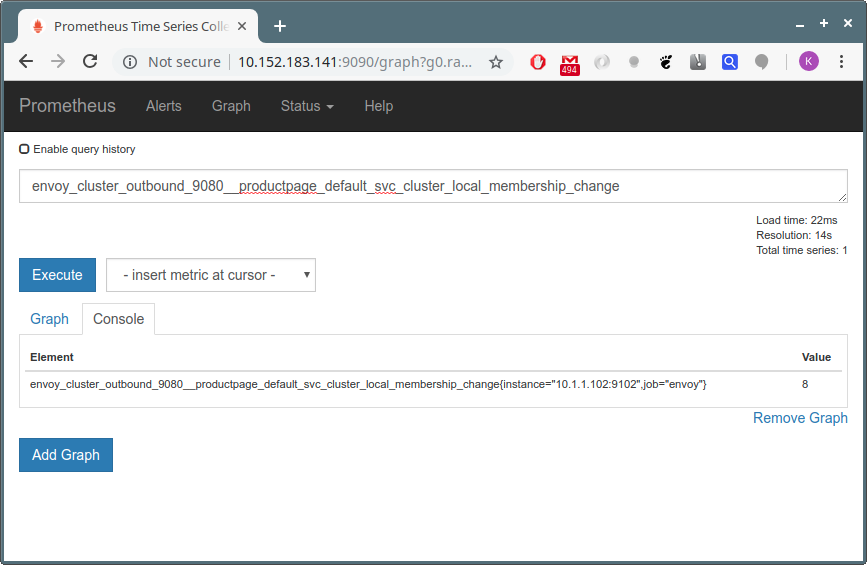Open Chrome's three-dot menu
This screenshot has width=867, height=565.
(841, 61)
